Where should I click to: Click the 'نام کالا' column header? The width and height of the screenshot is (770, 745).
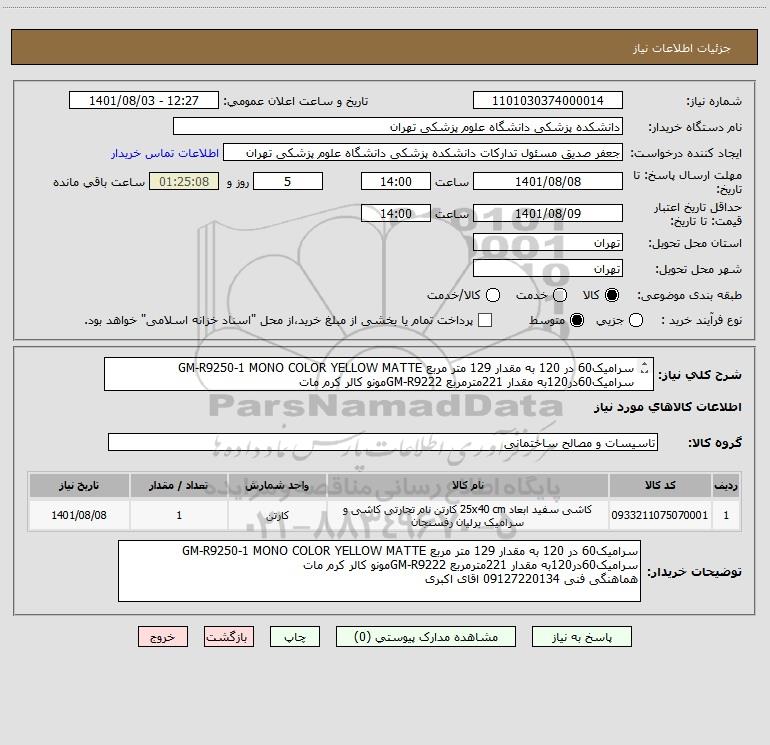[468, 486]
